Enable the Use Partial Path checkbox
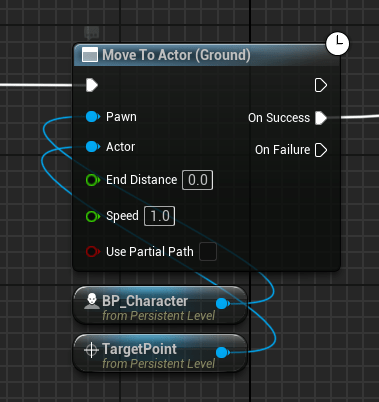This screenshot has width=379, height=402. [x=208, y=252]
